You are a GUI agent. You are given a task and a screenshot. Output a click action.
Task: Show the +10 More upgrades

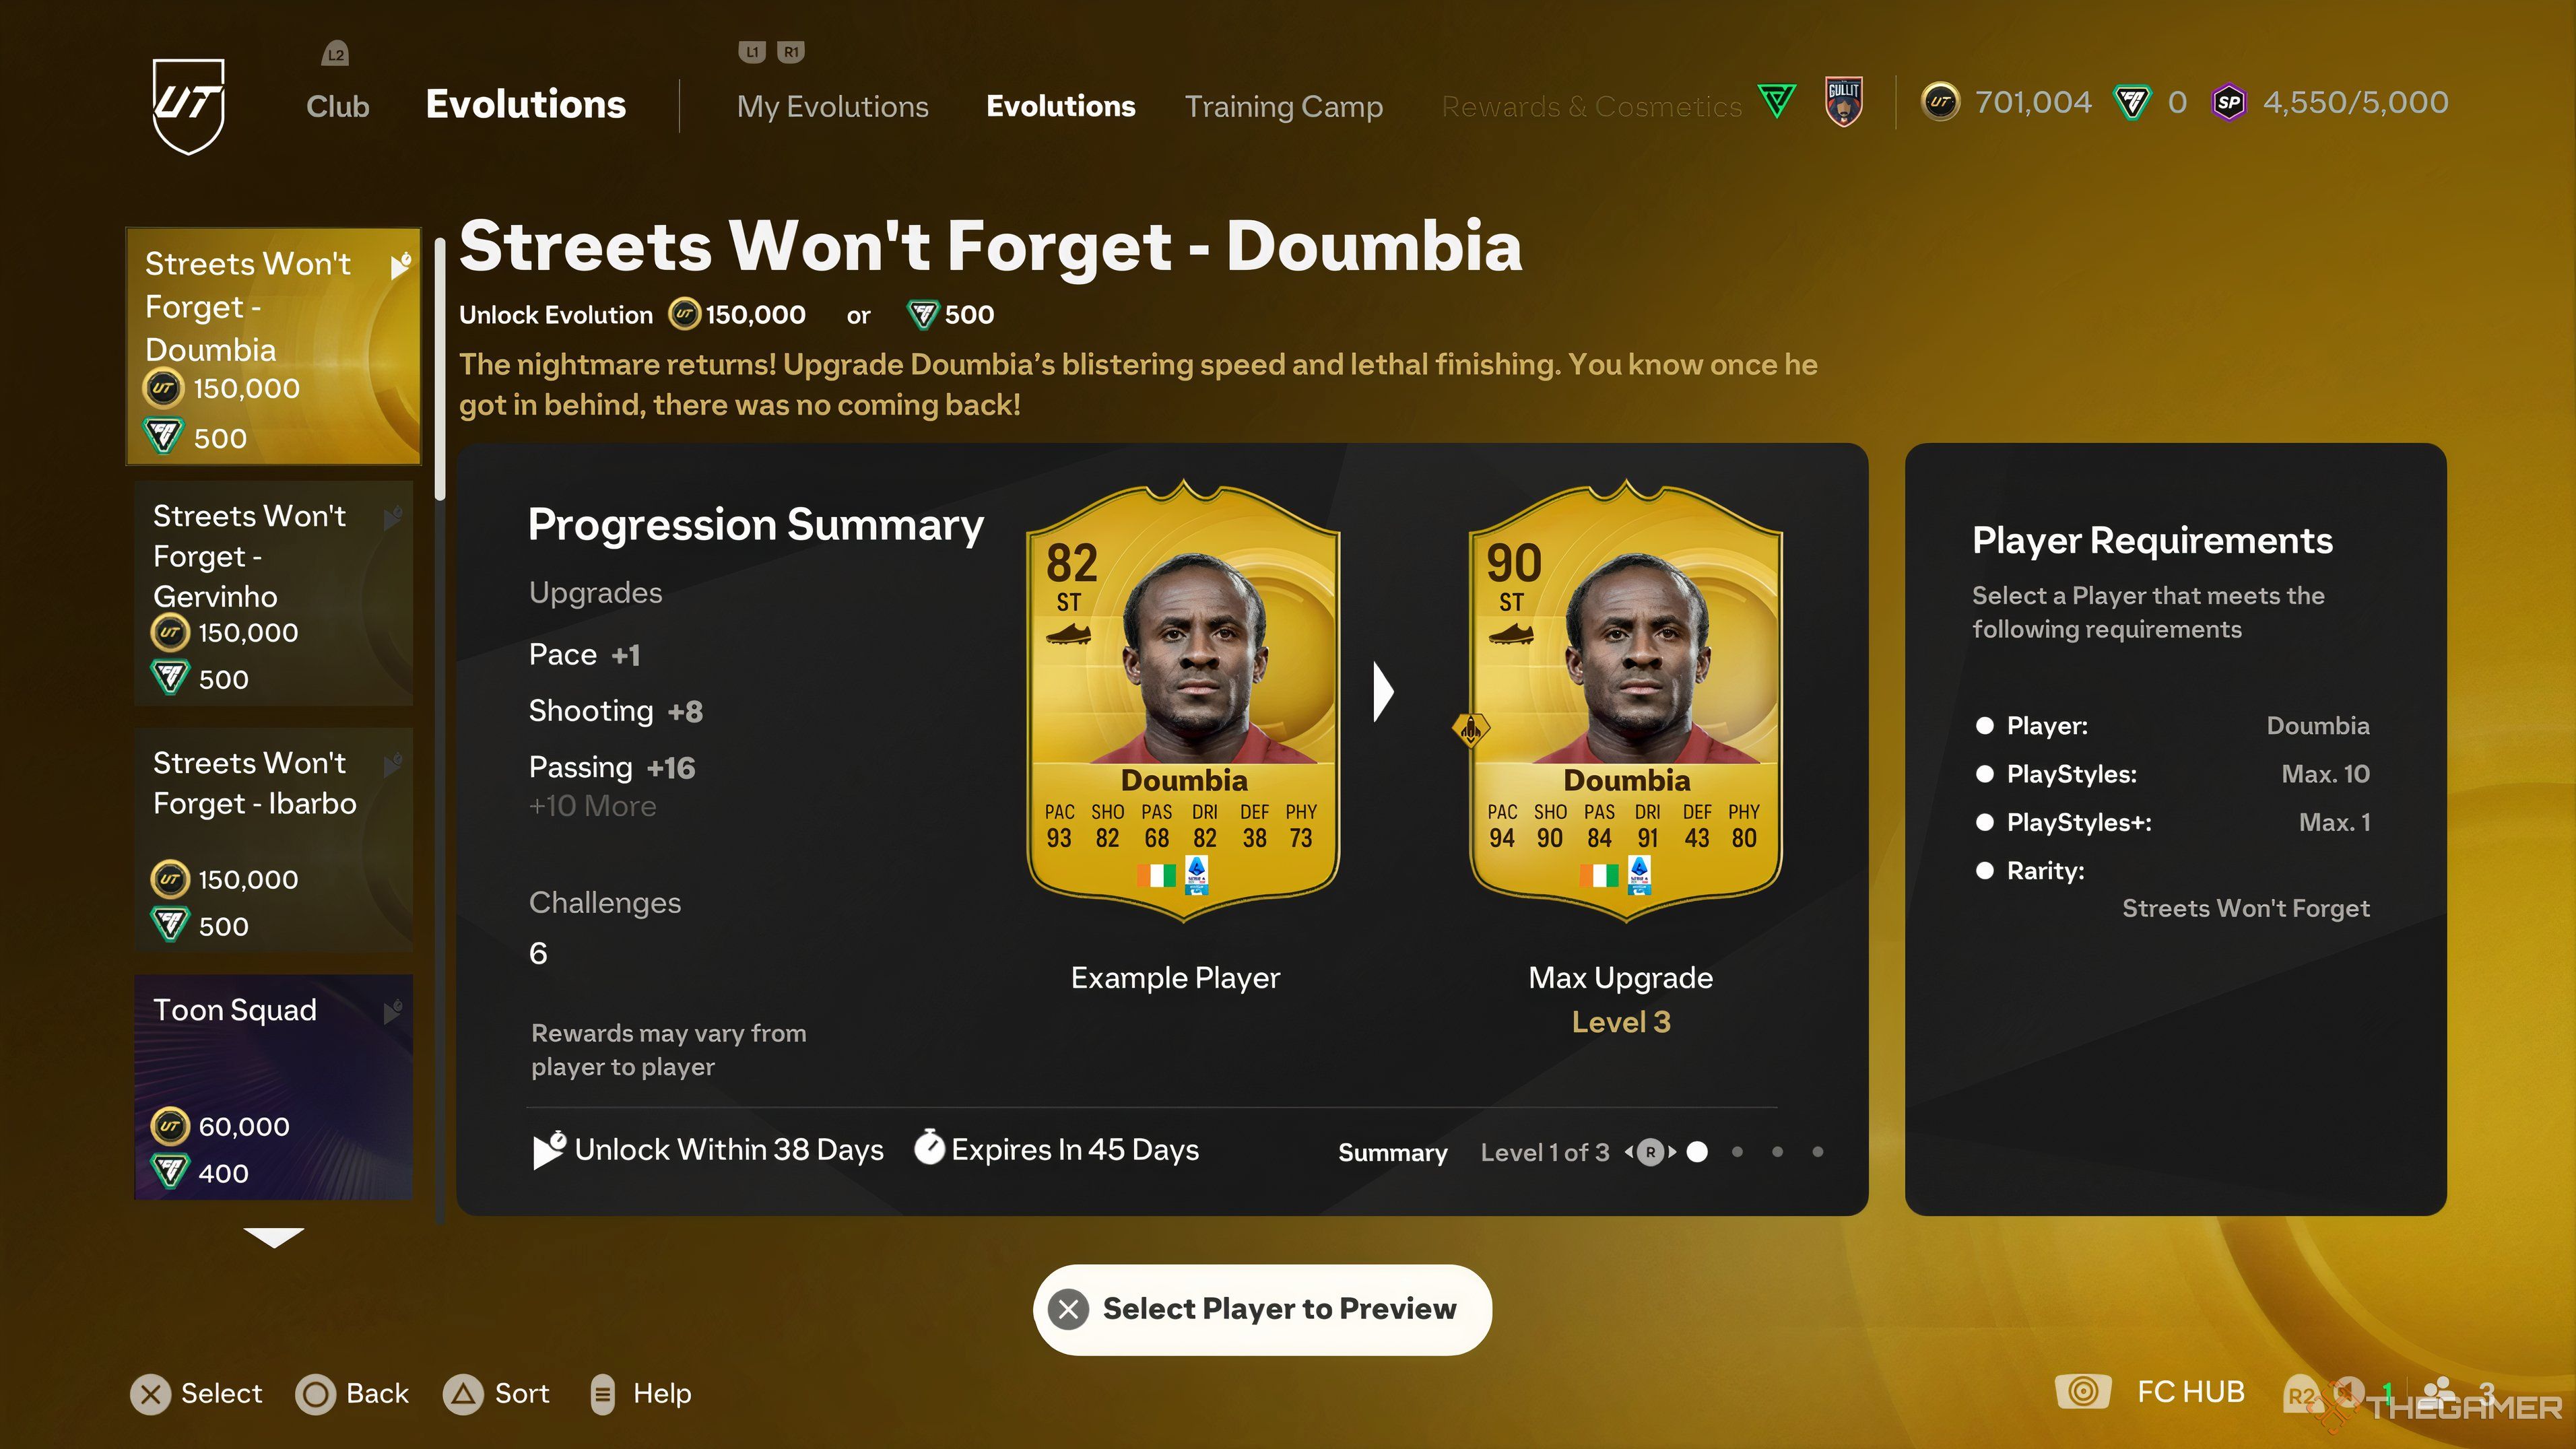(592, 806)
